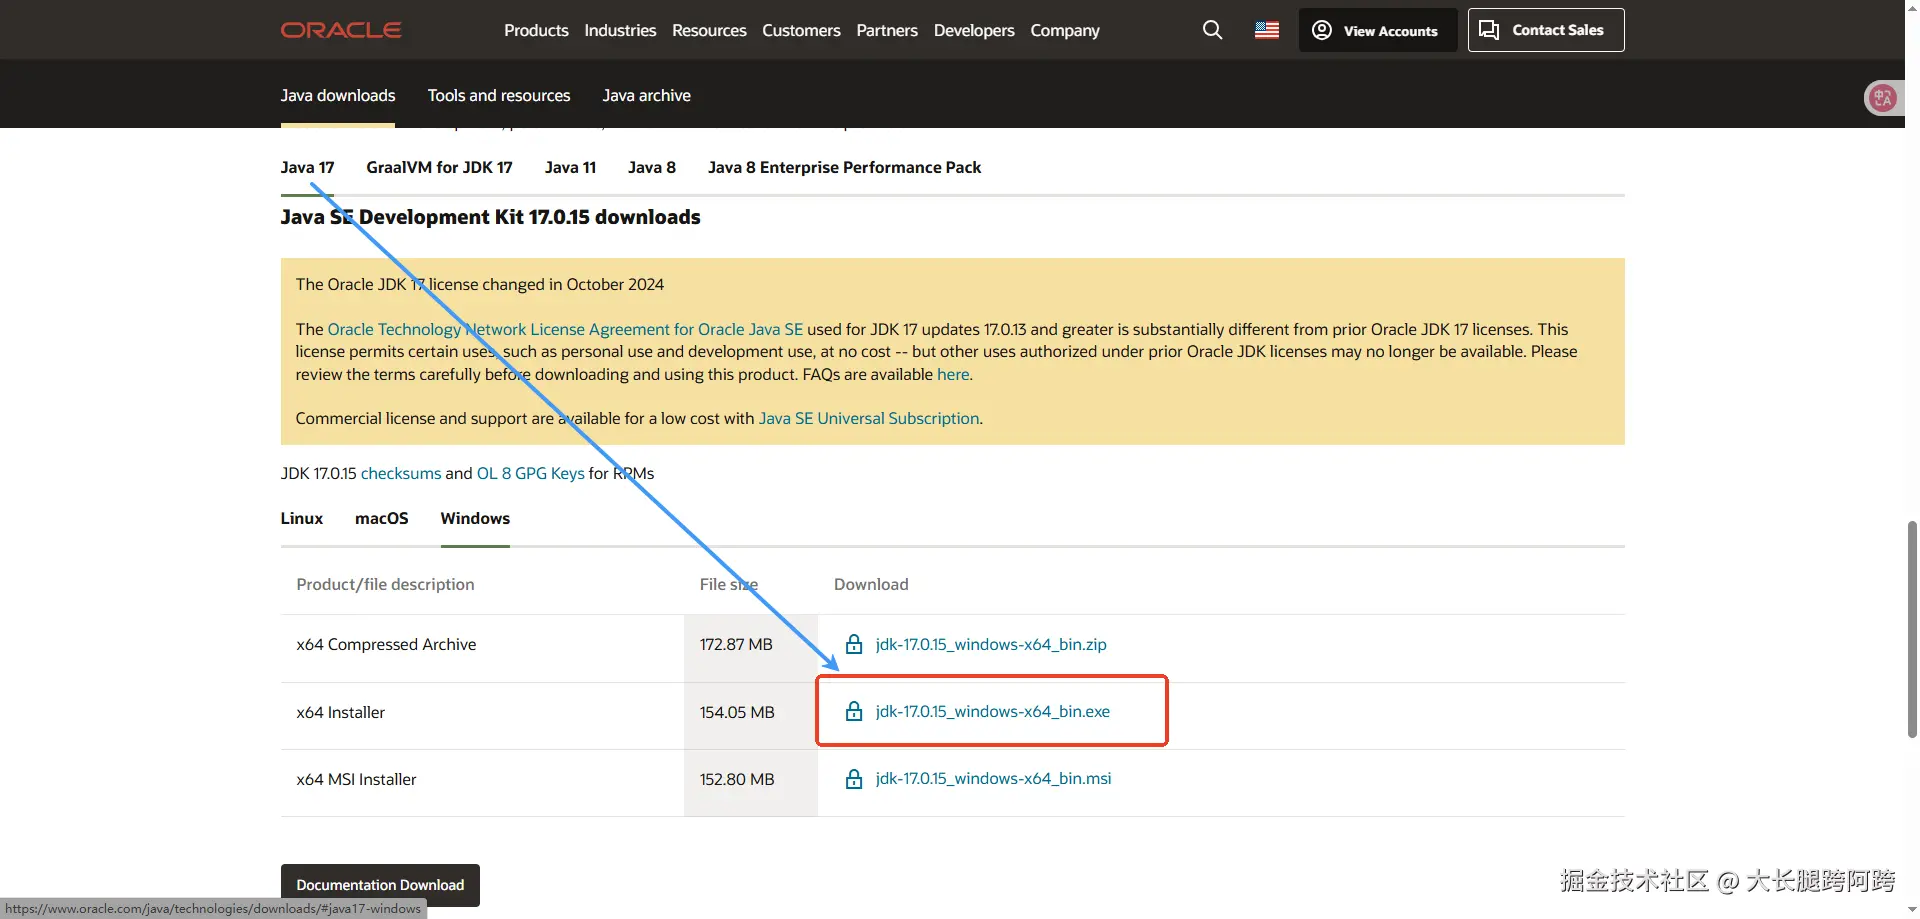Click the 'Download' column header
Screen dimensions: 1920x919
[871, 584]
